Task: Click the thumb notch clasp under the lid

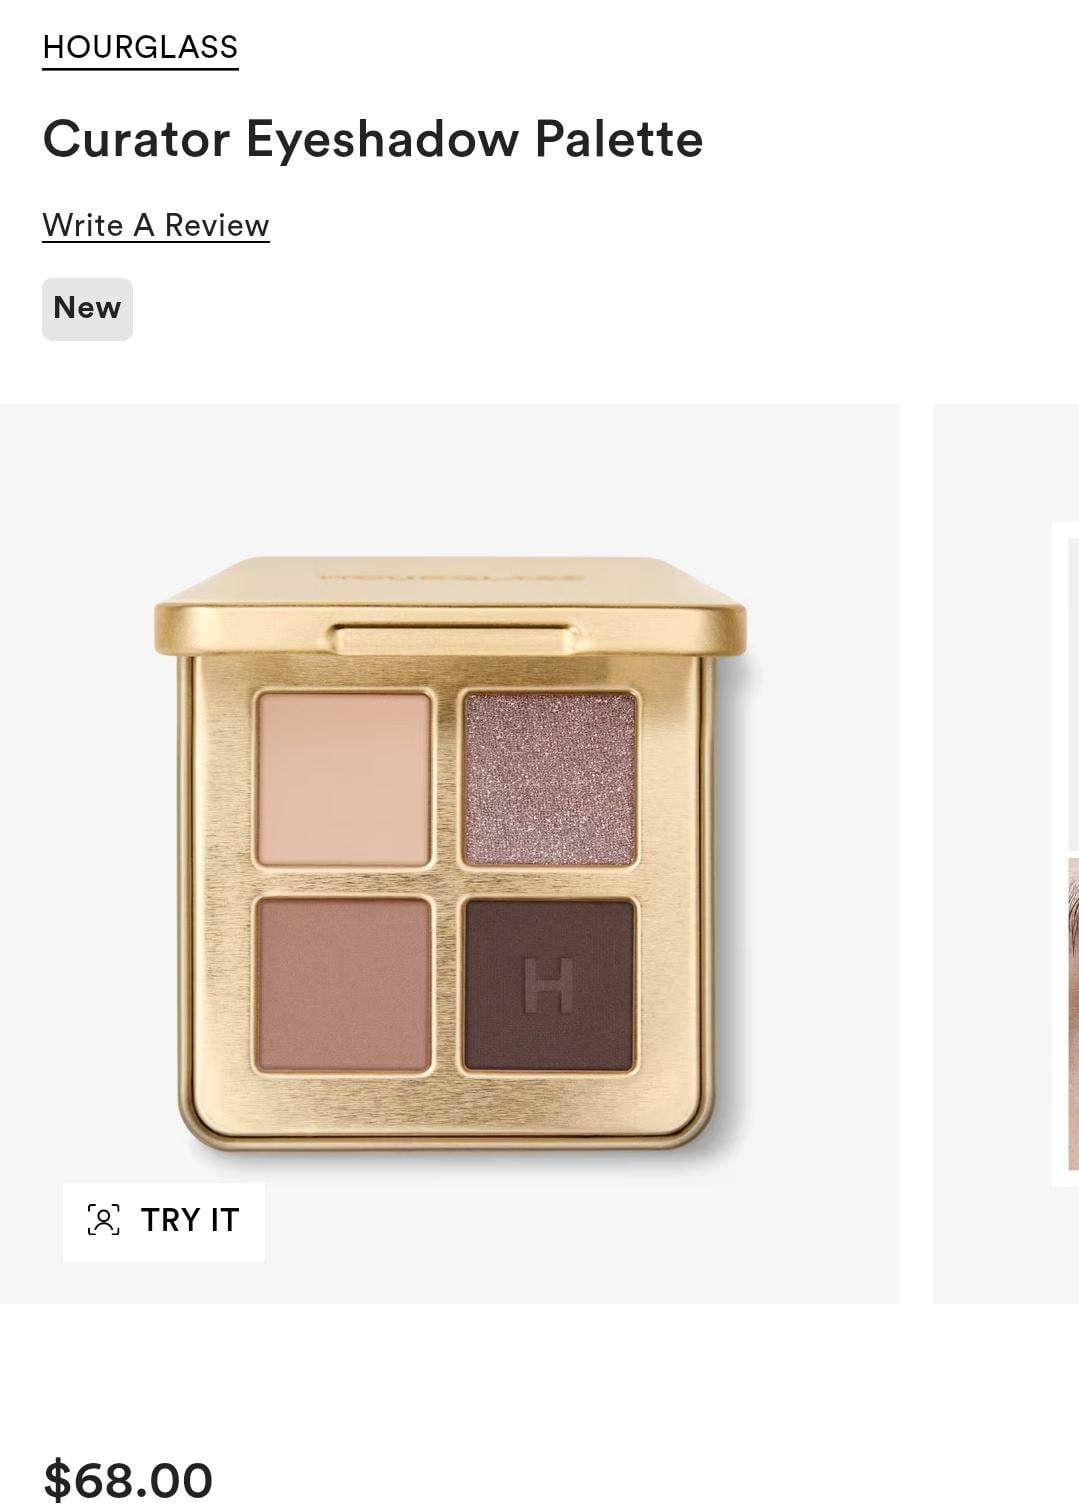Action: (455, 639)
